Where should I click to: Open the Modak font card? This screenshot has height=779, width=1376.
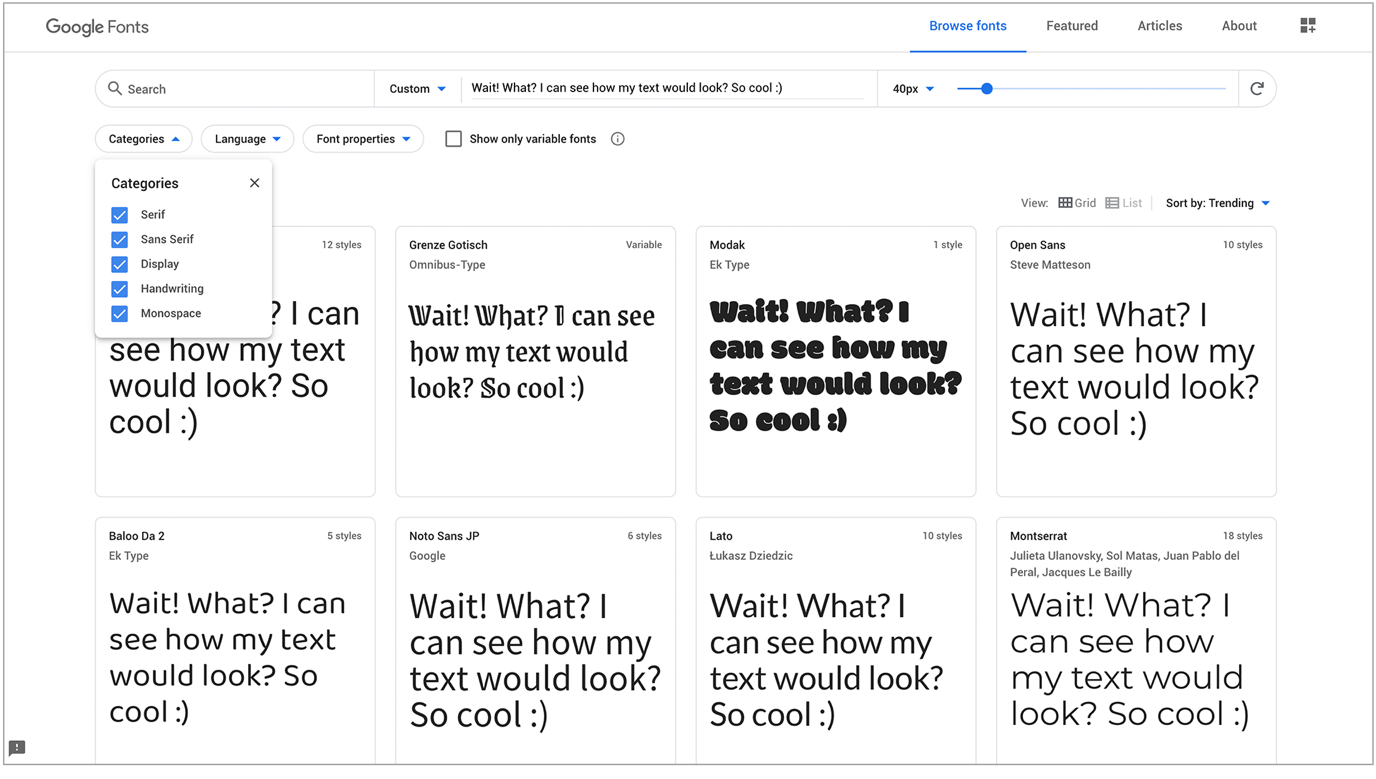[x=836, y=362]
